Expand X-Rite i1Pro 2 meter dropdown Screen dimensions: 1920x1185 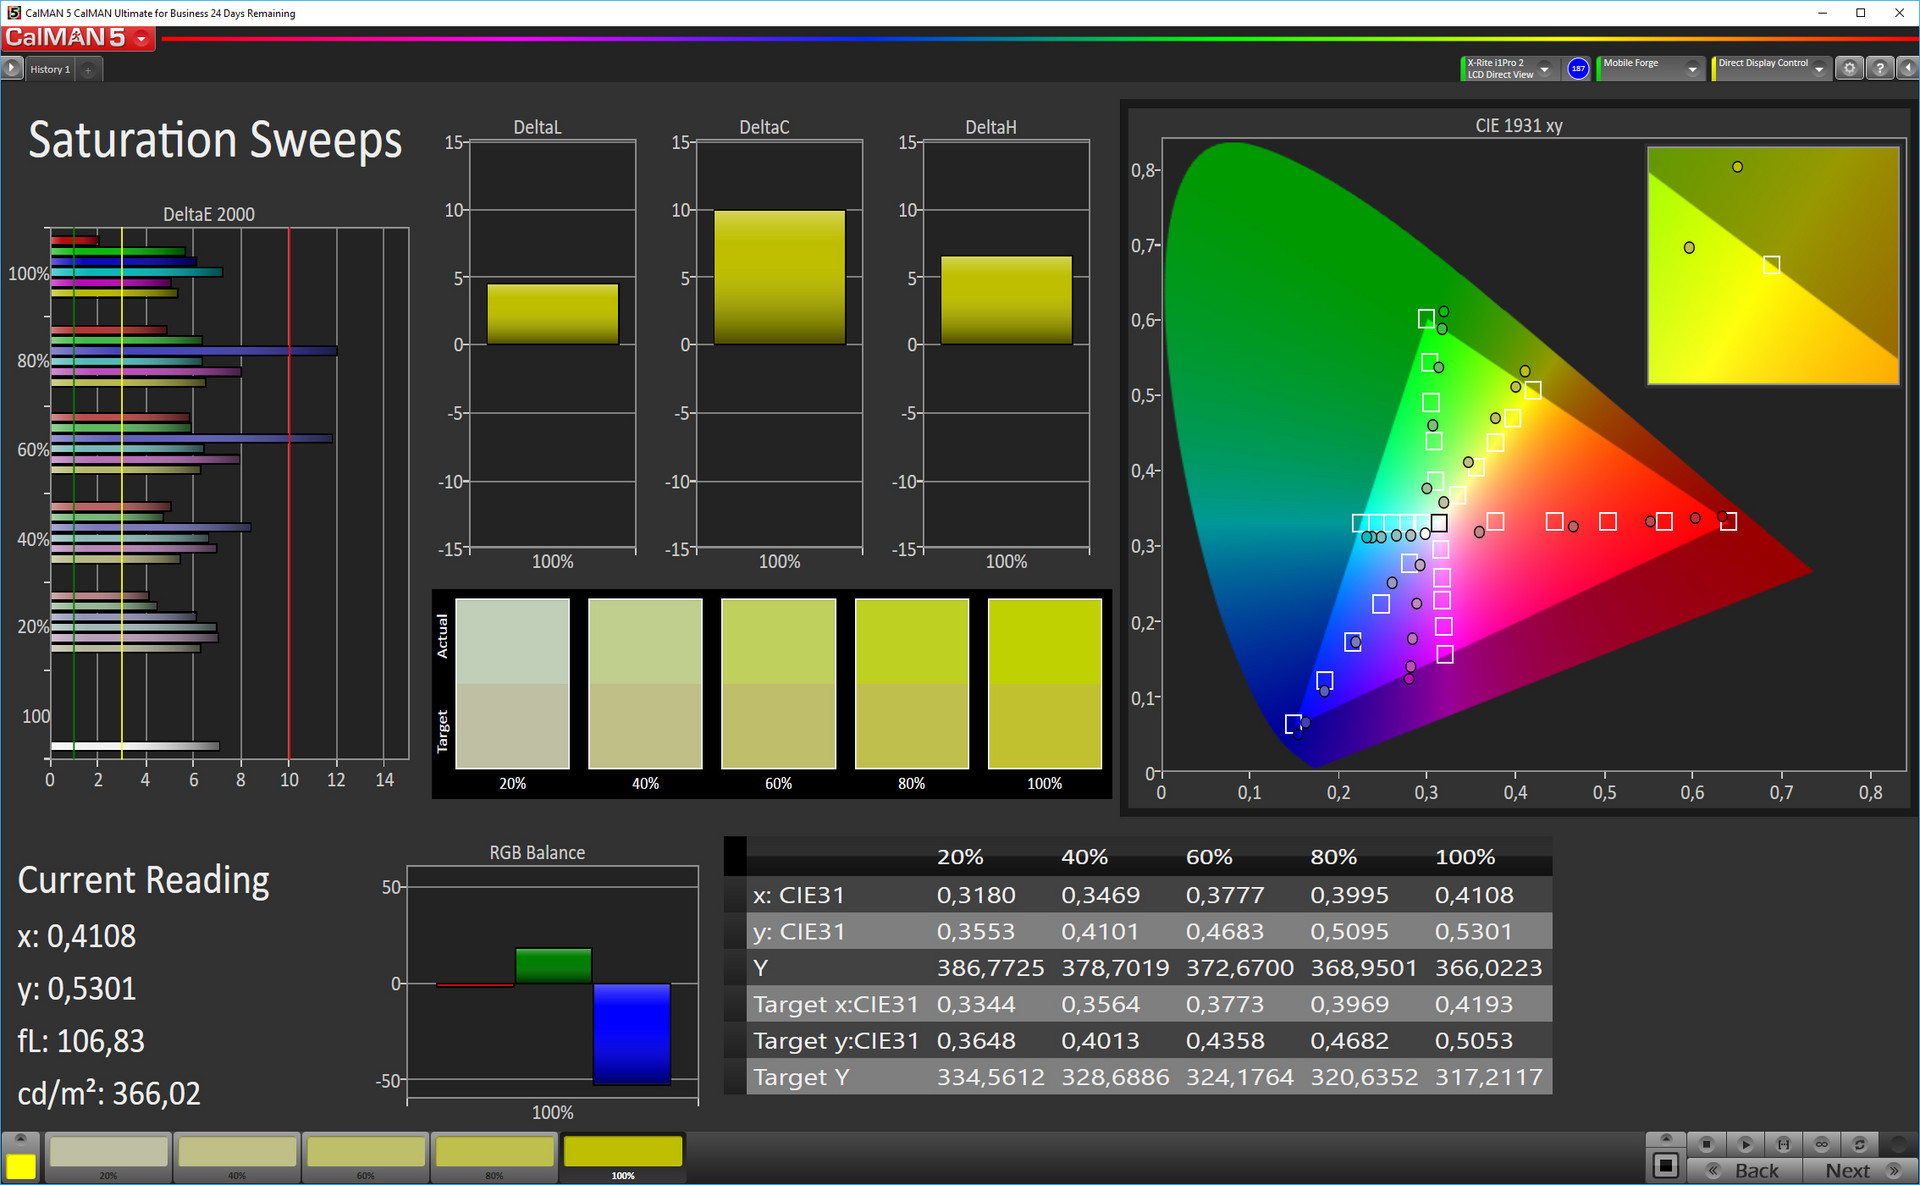[x=1544, y=69]
